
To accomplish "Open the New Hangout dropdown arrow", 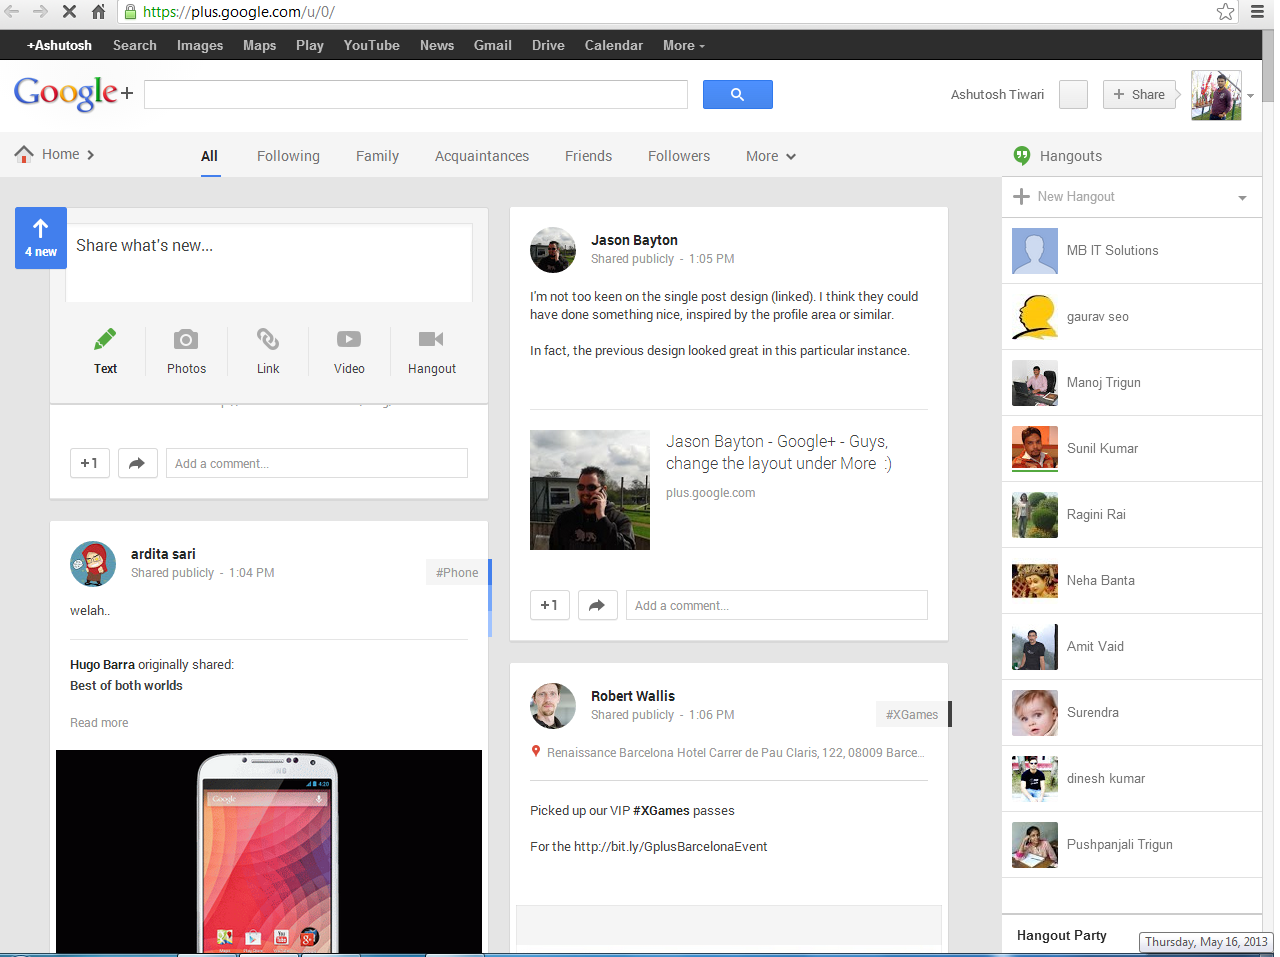I will click(1240, 197).
